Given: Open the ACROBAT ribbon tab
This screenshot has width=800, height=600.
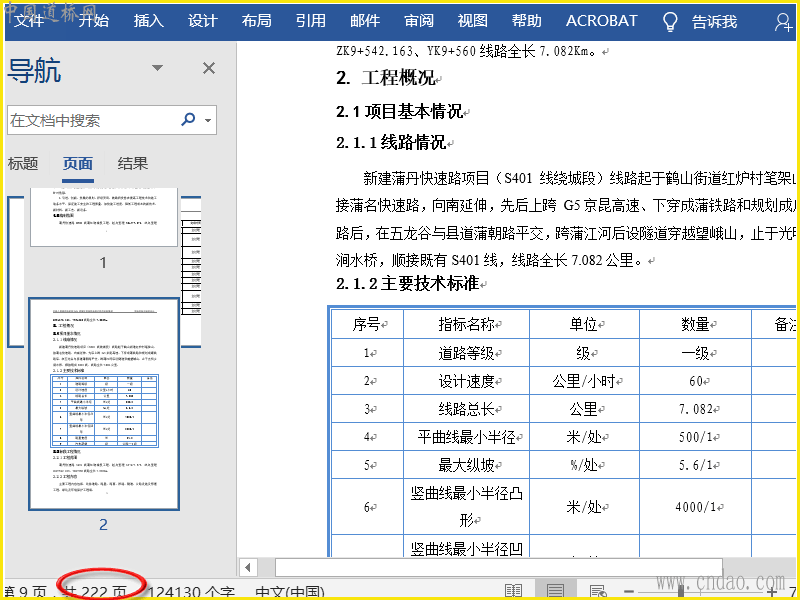Looking at the screenshot, I should pos(602,21).
